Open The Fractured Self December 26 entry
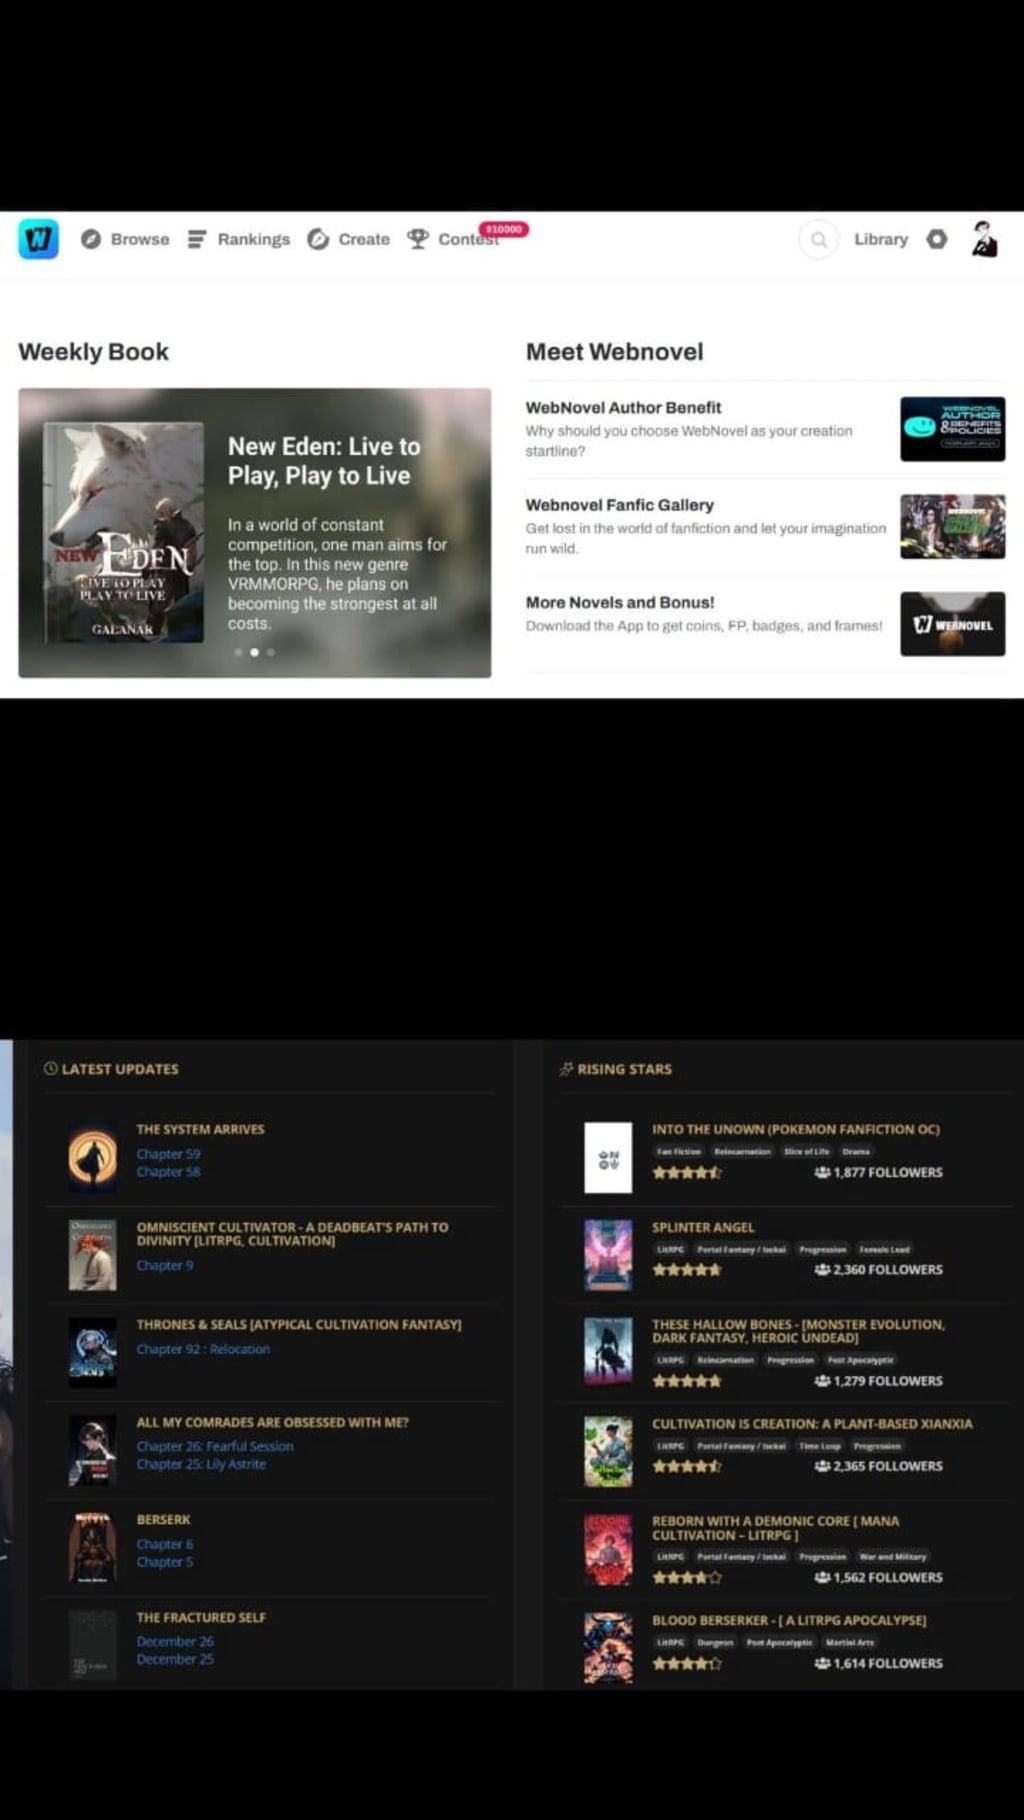 pyautogui.click(x=175, y=1641)
